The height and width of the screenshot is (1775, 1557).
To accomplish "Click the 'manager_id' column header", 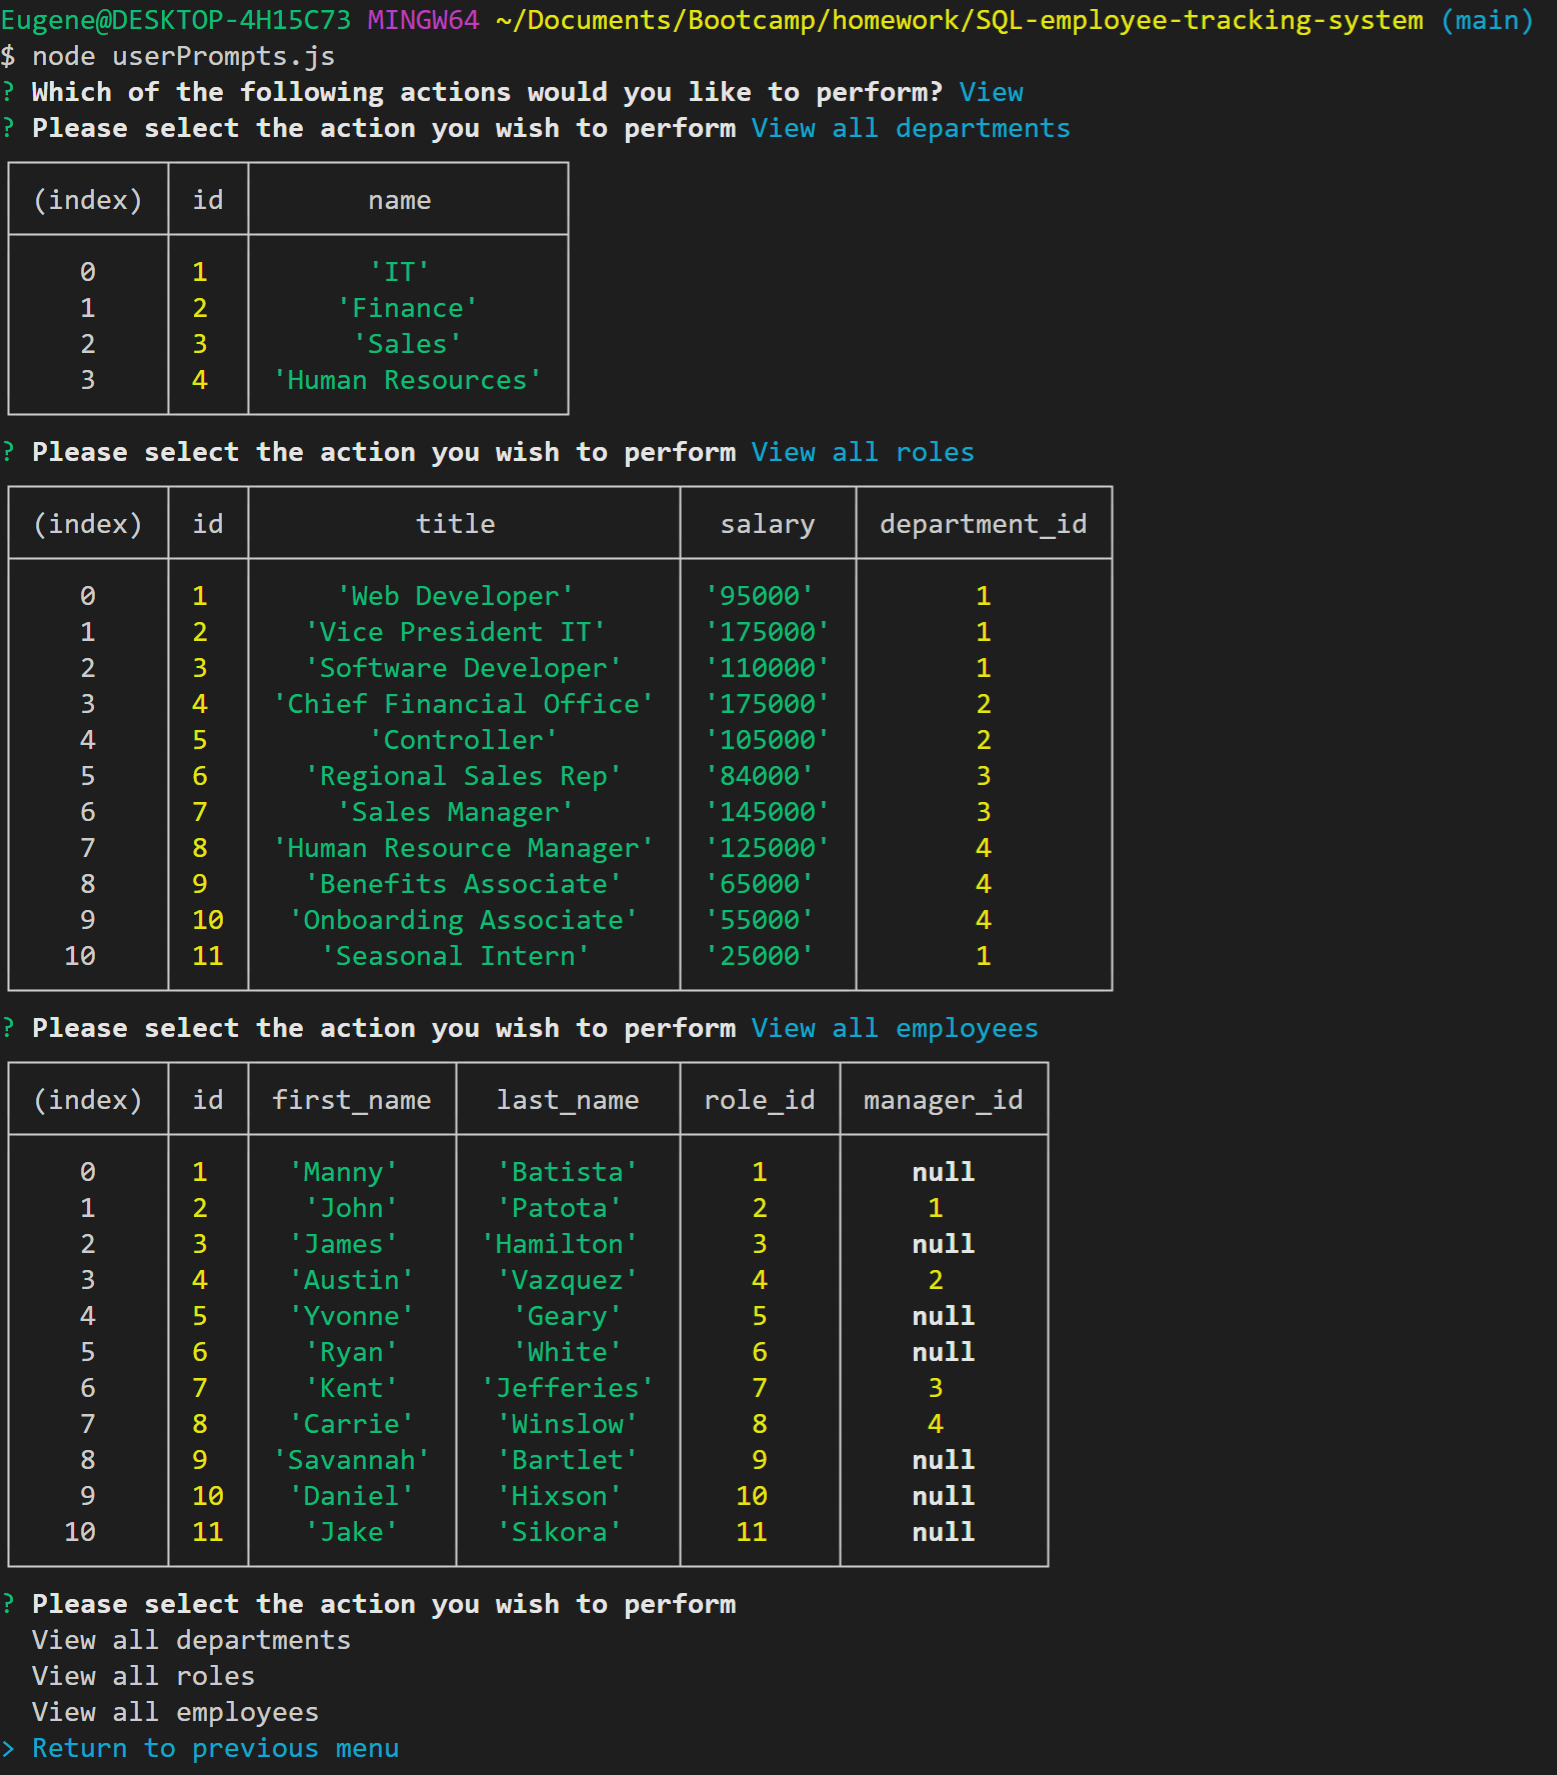I will (x=943, y=1100).
